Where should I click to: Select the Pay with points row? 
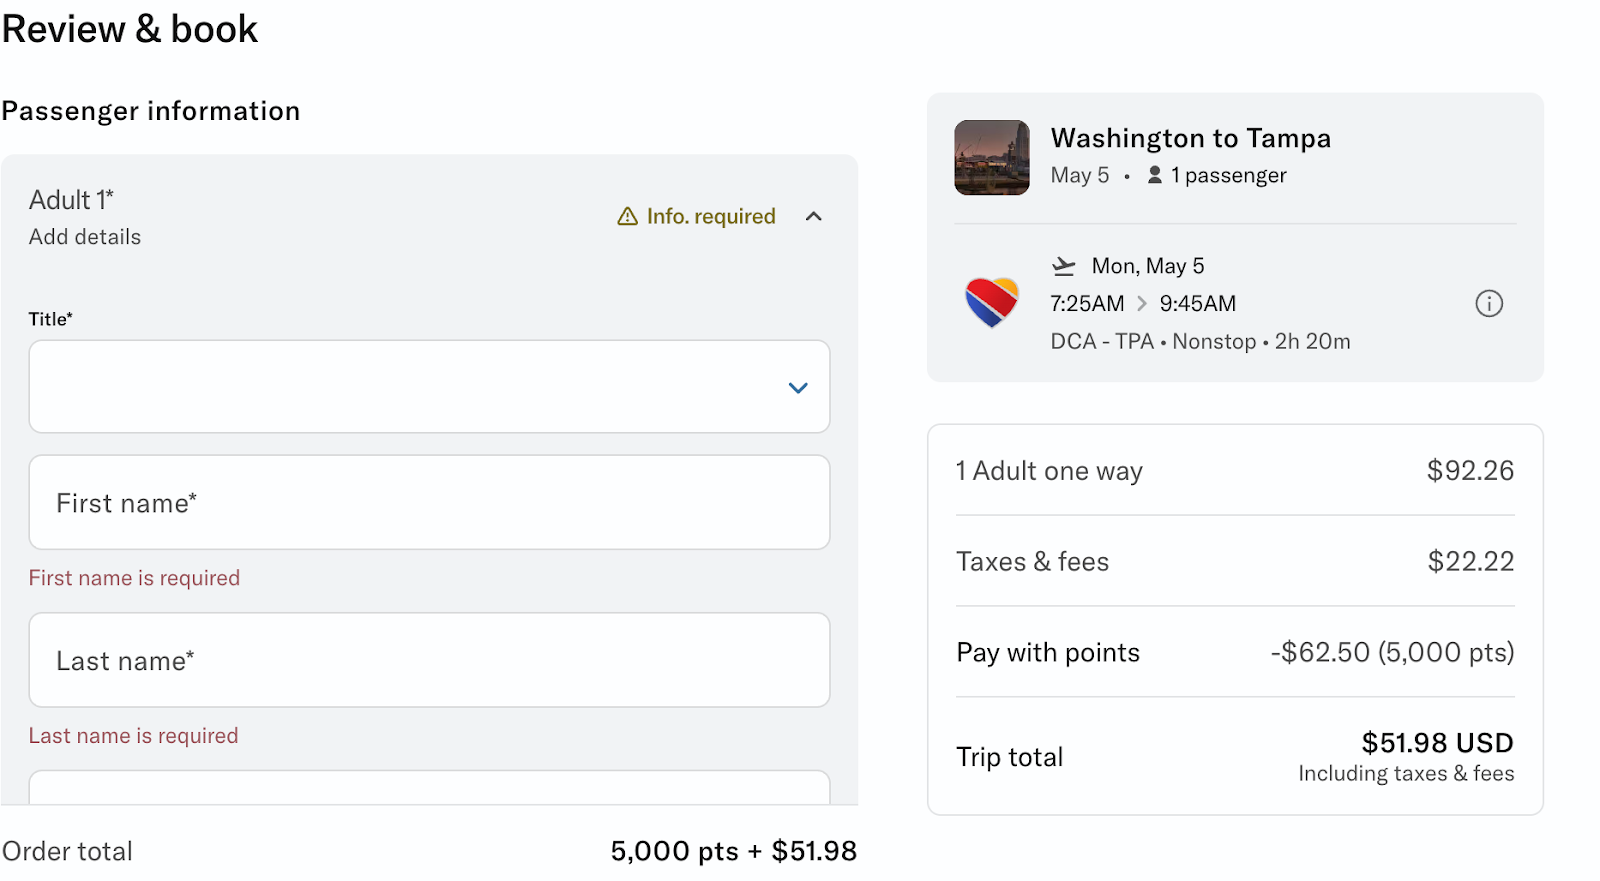pyautogui.click(x=1235, y=652)
